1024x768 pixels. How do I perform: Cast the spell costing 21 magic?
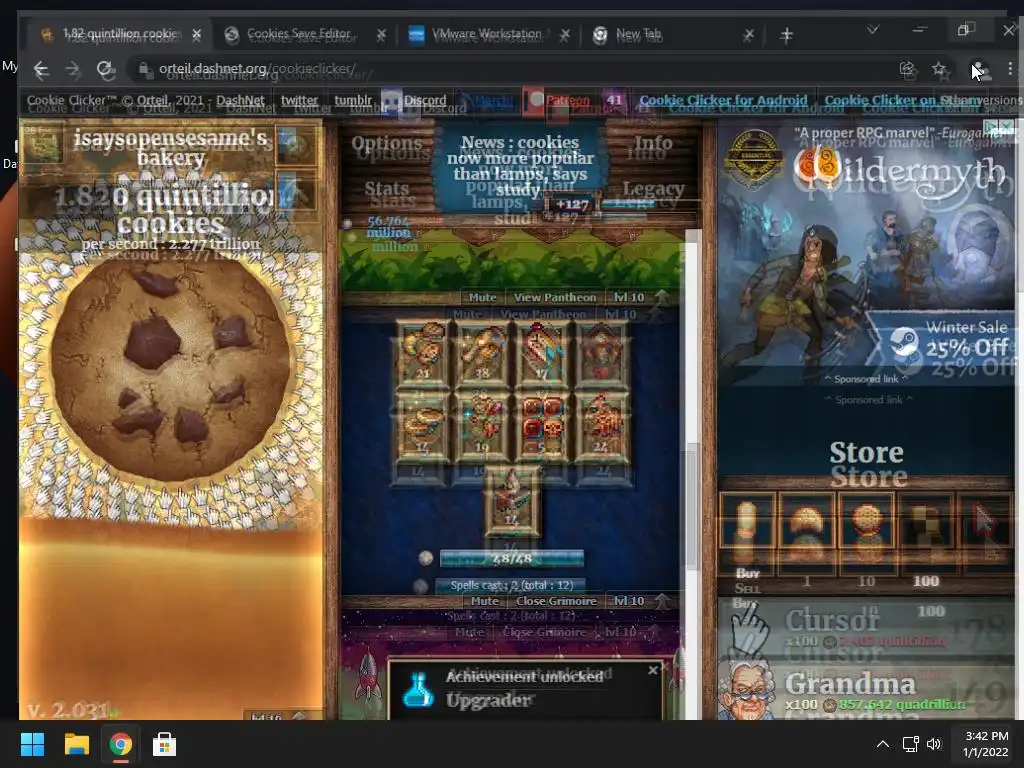[x=423, y=353]
